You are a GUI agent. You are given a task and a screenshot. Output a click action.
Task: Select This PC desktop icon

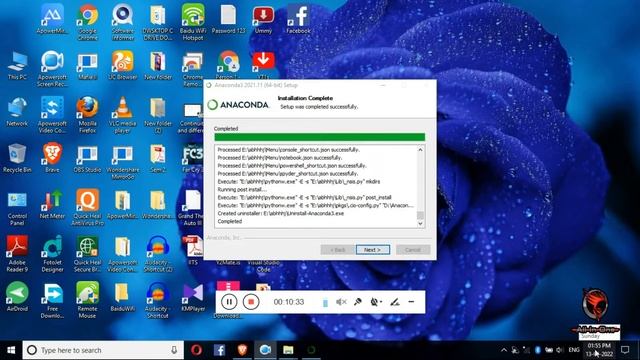[x=17, y=66]
